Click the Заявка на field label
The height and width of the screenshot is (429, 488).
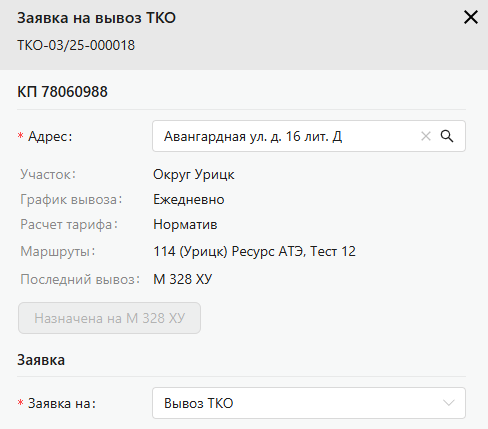tap(62, 403)
